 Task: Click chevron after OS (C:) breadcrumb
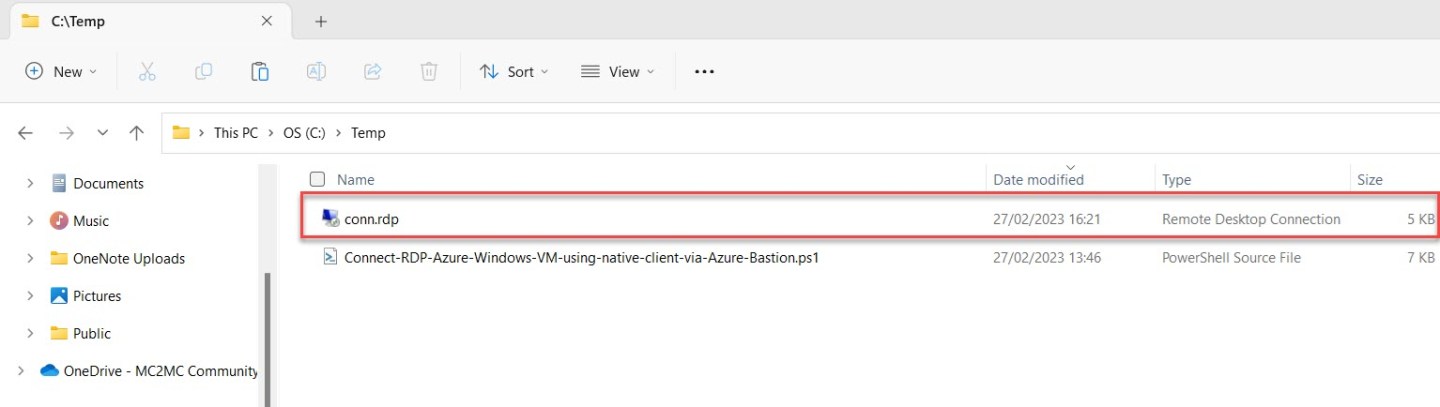(x=338, y=133)
